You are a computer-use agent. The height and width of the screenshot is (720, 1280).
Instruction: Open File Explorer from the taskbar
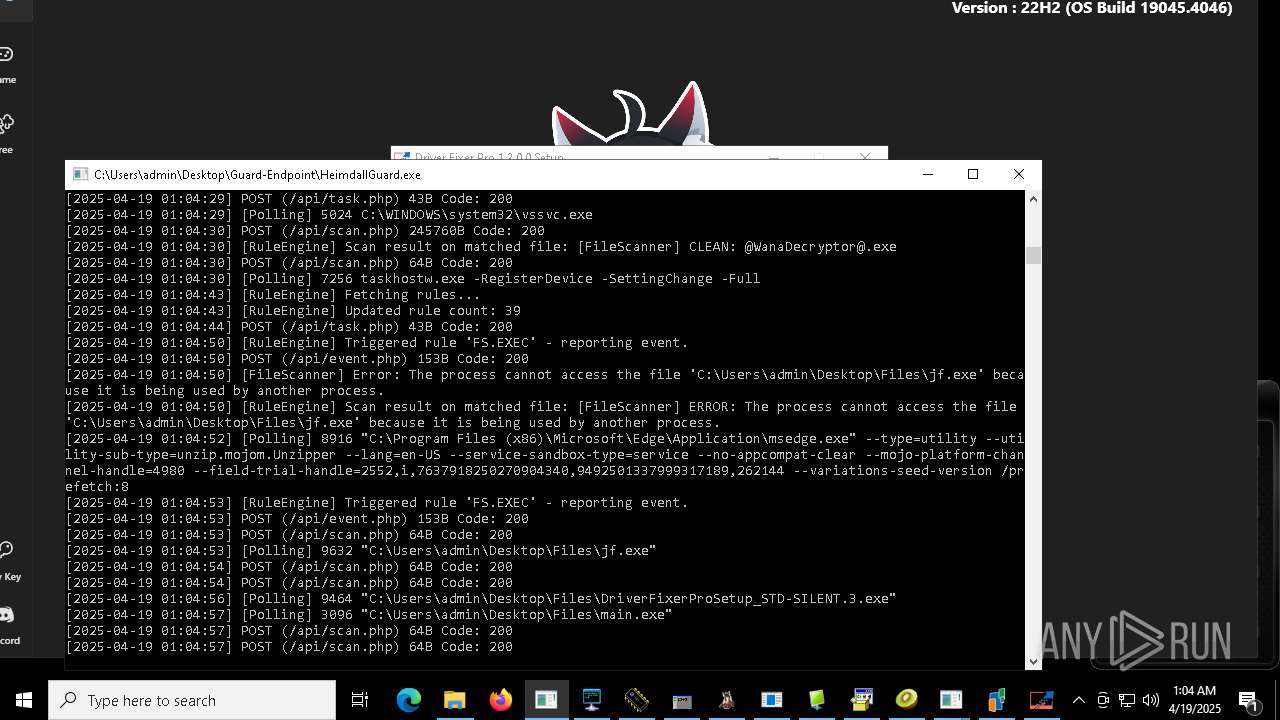[455, 700]
